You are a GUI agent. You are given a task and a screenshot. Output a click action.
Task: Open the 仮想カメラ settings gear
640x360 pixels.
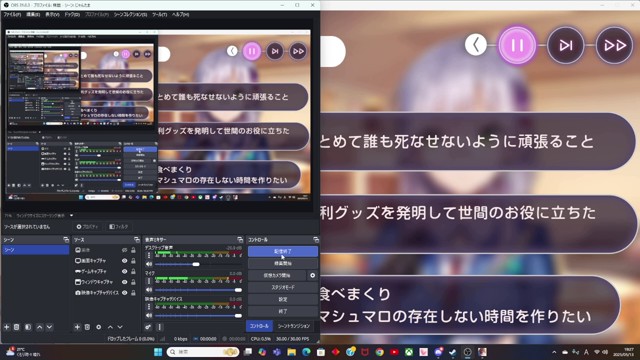(x=313, y=276)
